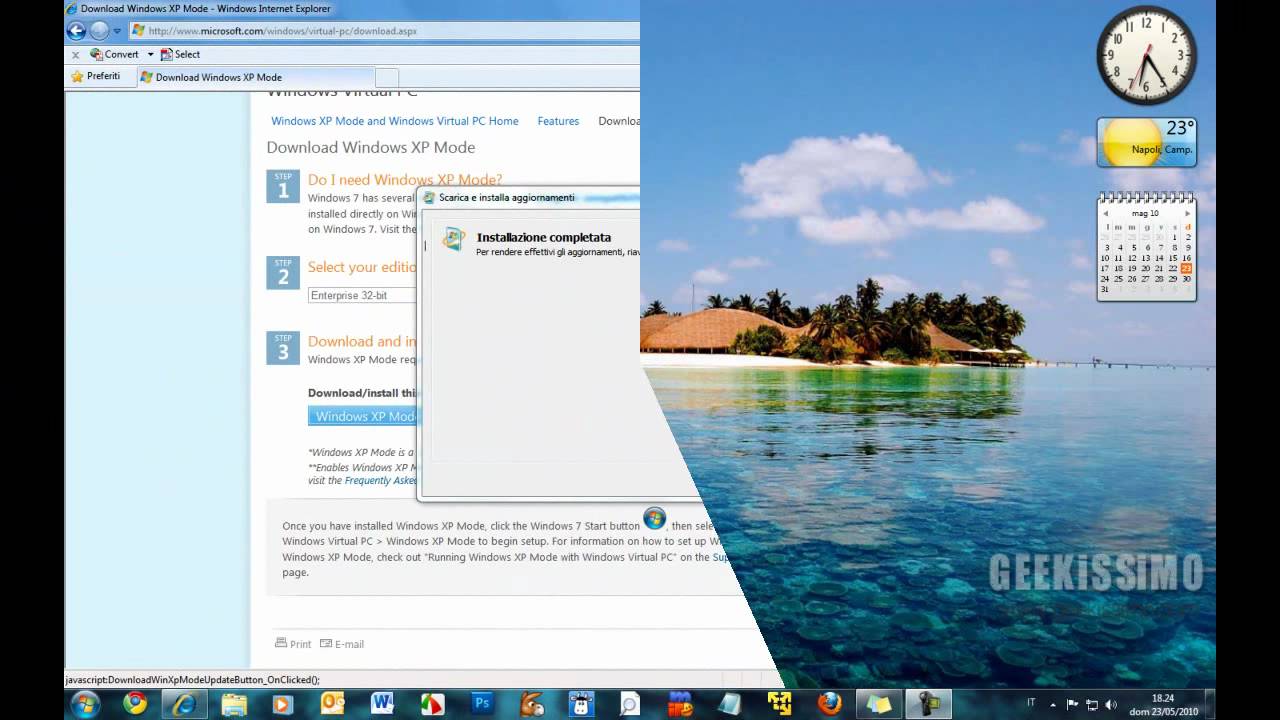Open Windows Media Player from taskbar
This screenshot has width=1280, height=720.
[283, 704]
